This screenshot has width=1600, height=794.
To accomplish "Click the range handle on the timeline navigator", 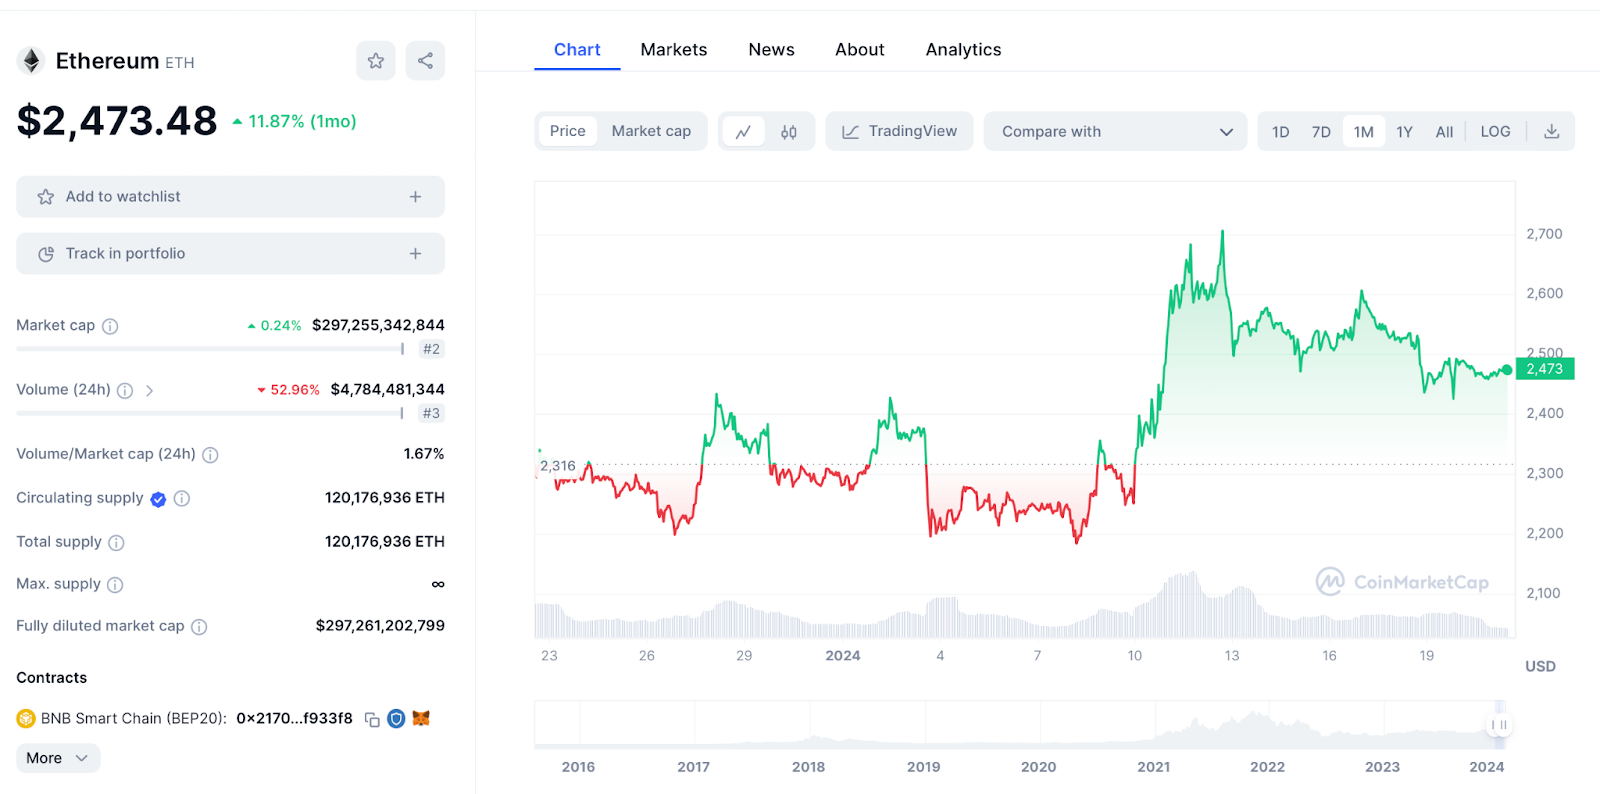I will (1499, 725).
